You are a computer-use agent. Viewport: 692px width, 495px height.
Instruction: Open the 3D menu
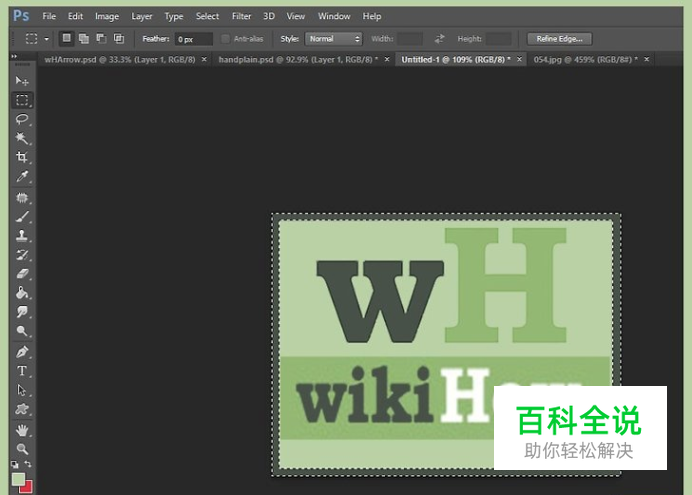269,16
